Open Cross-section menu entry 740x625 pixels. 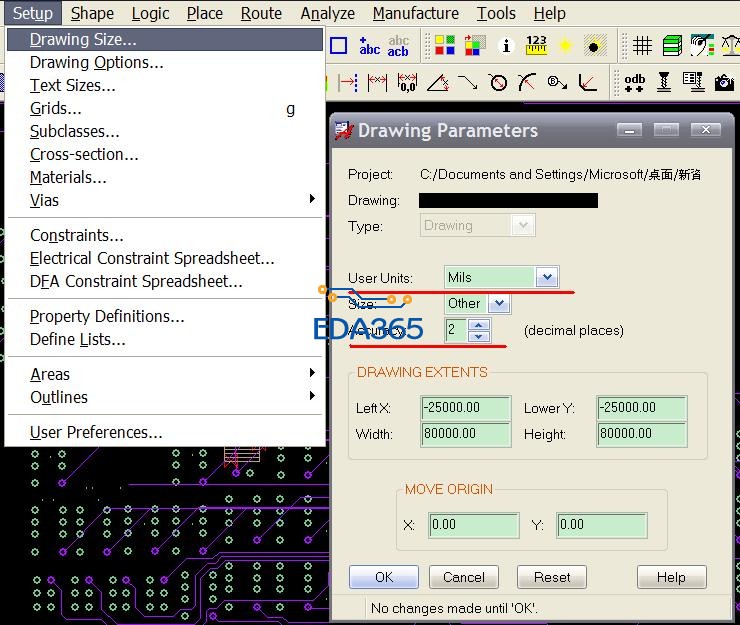pyautogui.click(x=165, y=154)
